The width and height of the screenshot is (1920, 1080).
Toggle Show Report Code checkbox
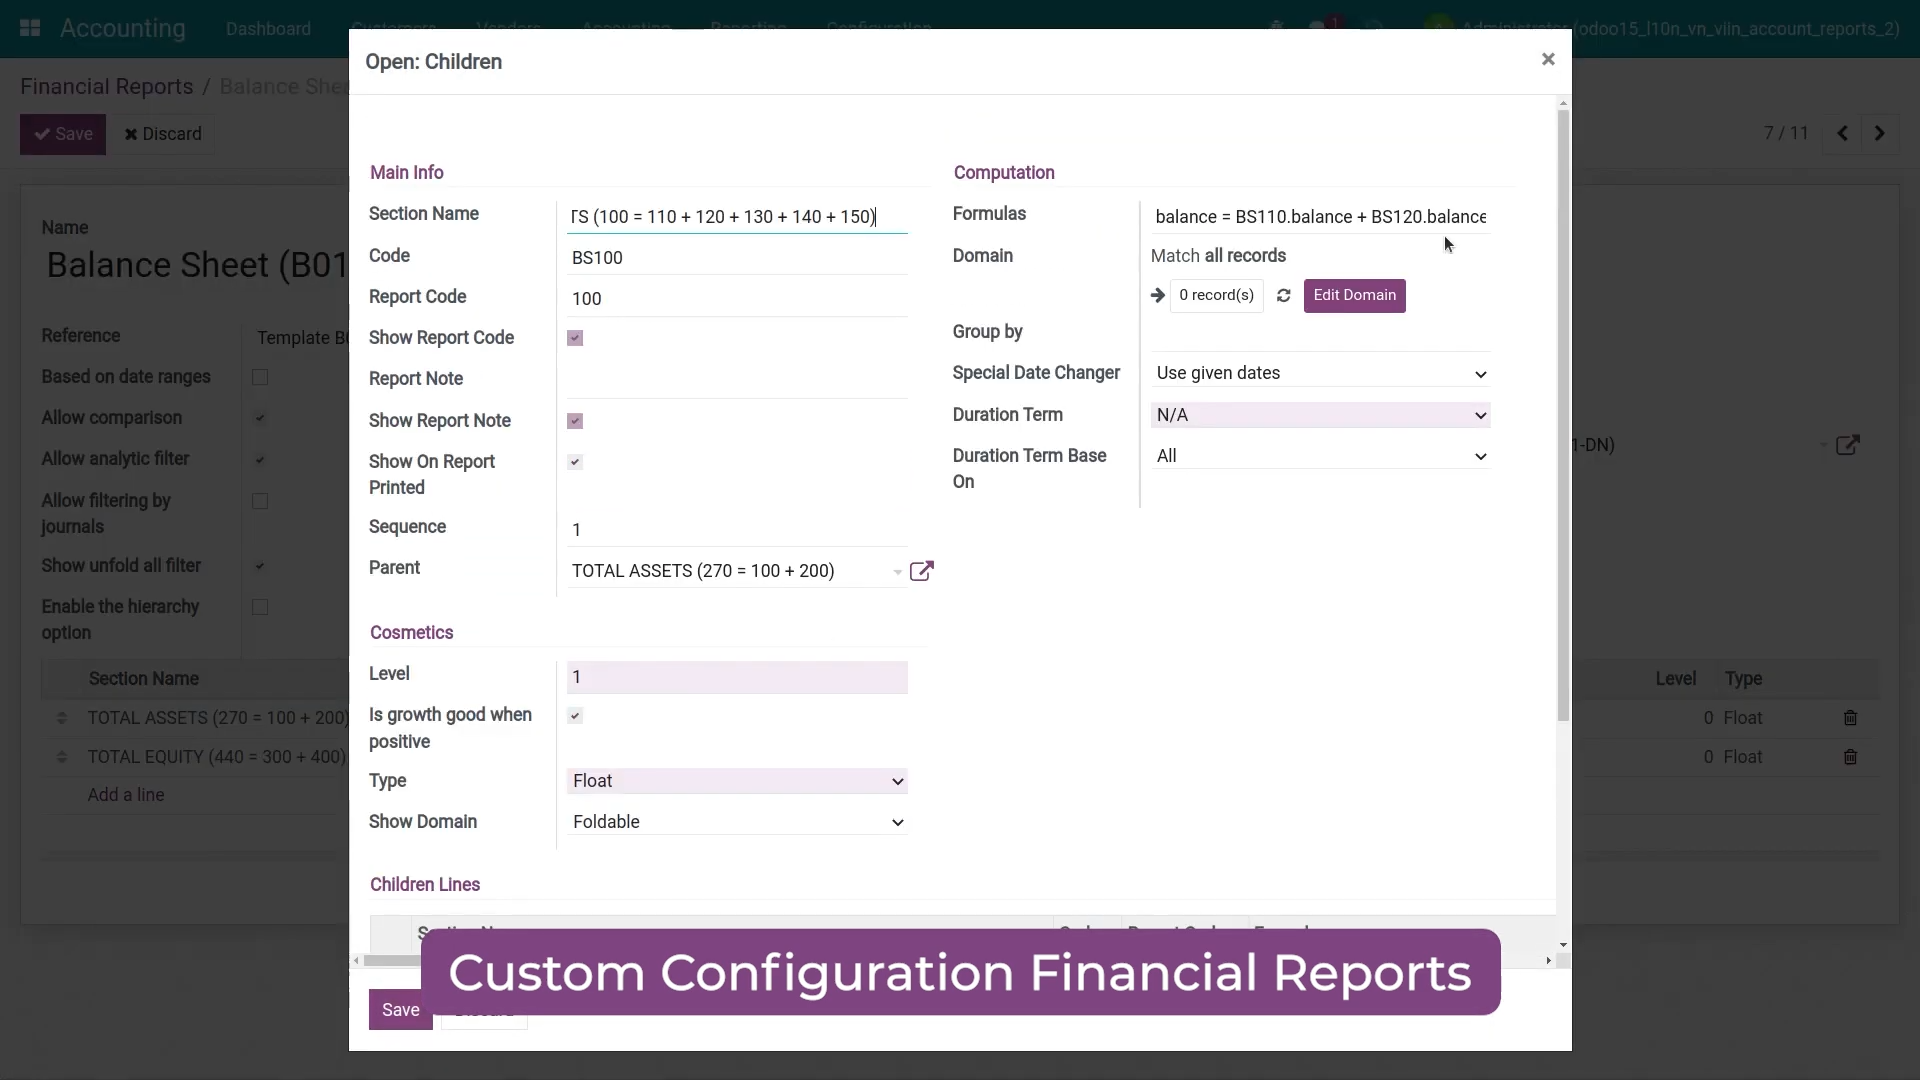pyautogui.click(x=575, y=338)
